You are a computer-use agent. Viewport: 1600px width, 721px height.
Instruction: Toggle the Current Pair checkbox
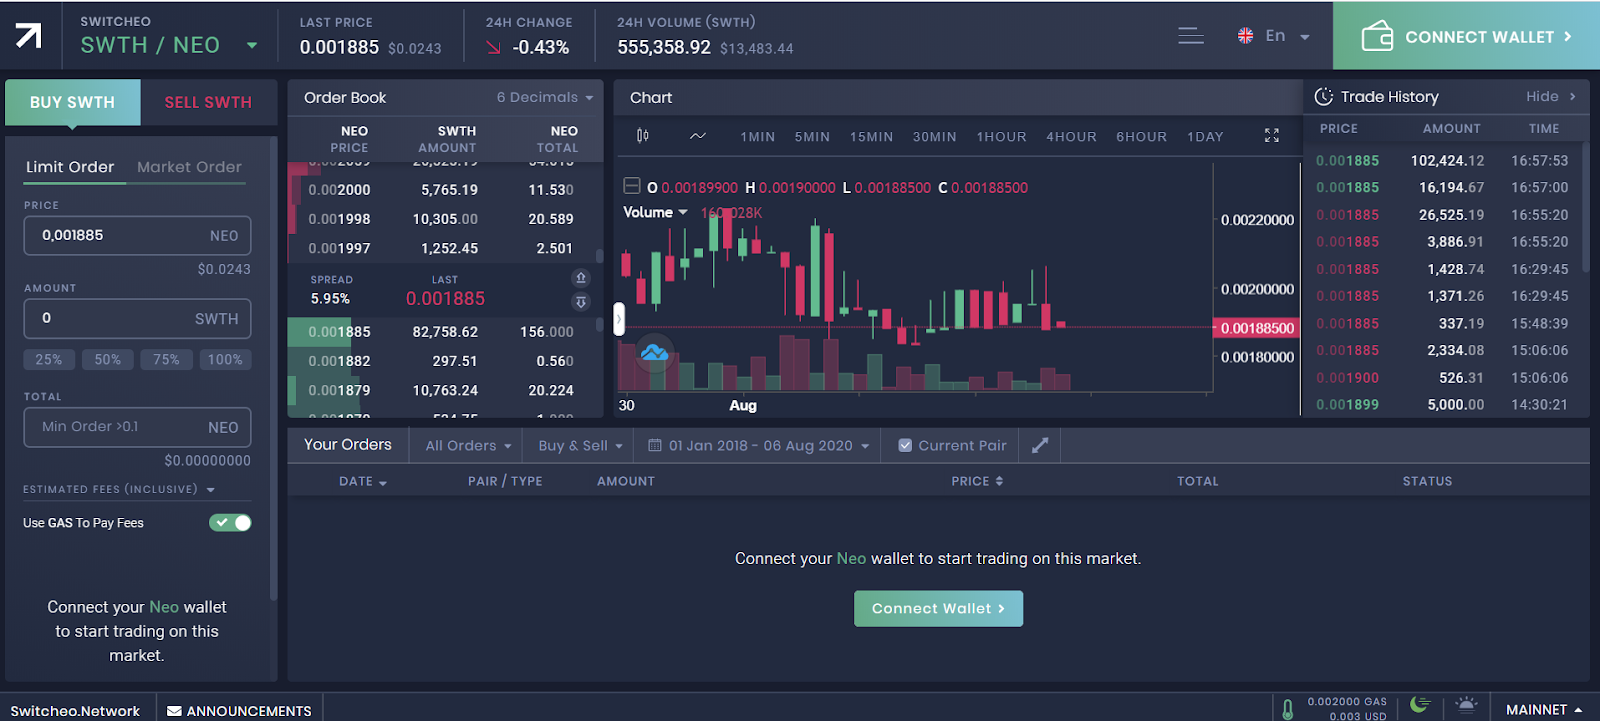pos(905,446)
